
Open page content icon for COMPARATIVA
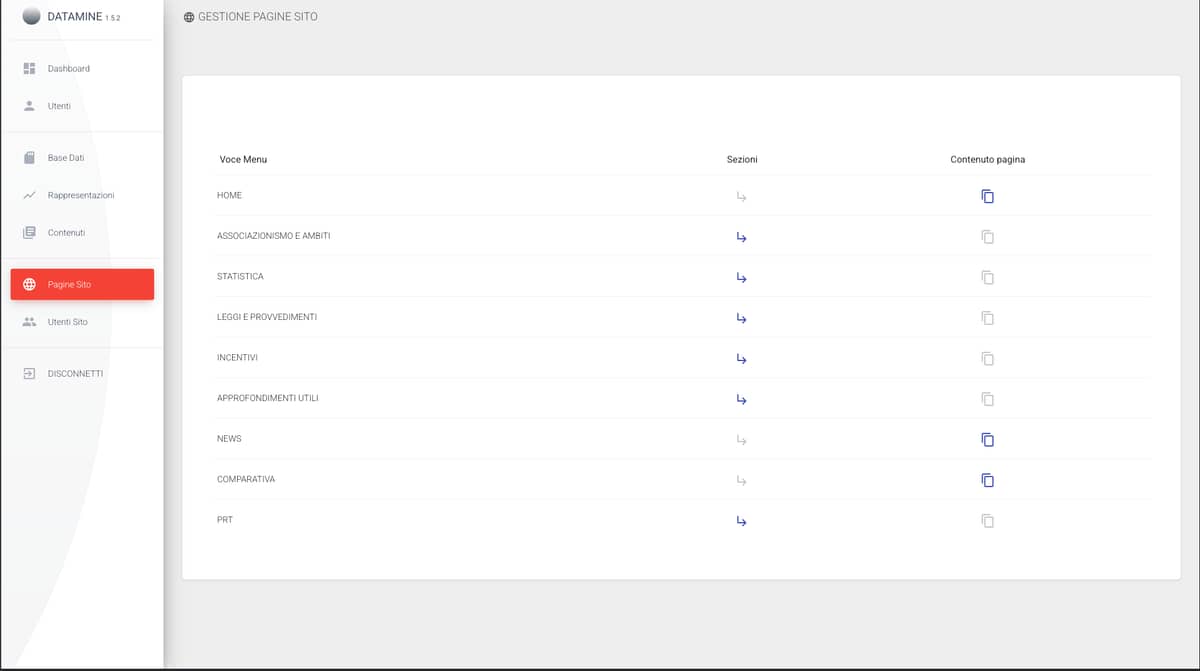(987, 480)
